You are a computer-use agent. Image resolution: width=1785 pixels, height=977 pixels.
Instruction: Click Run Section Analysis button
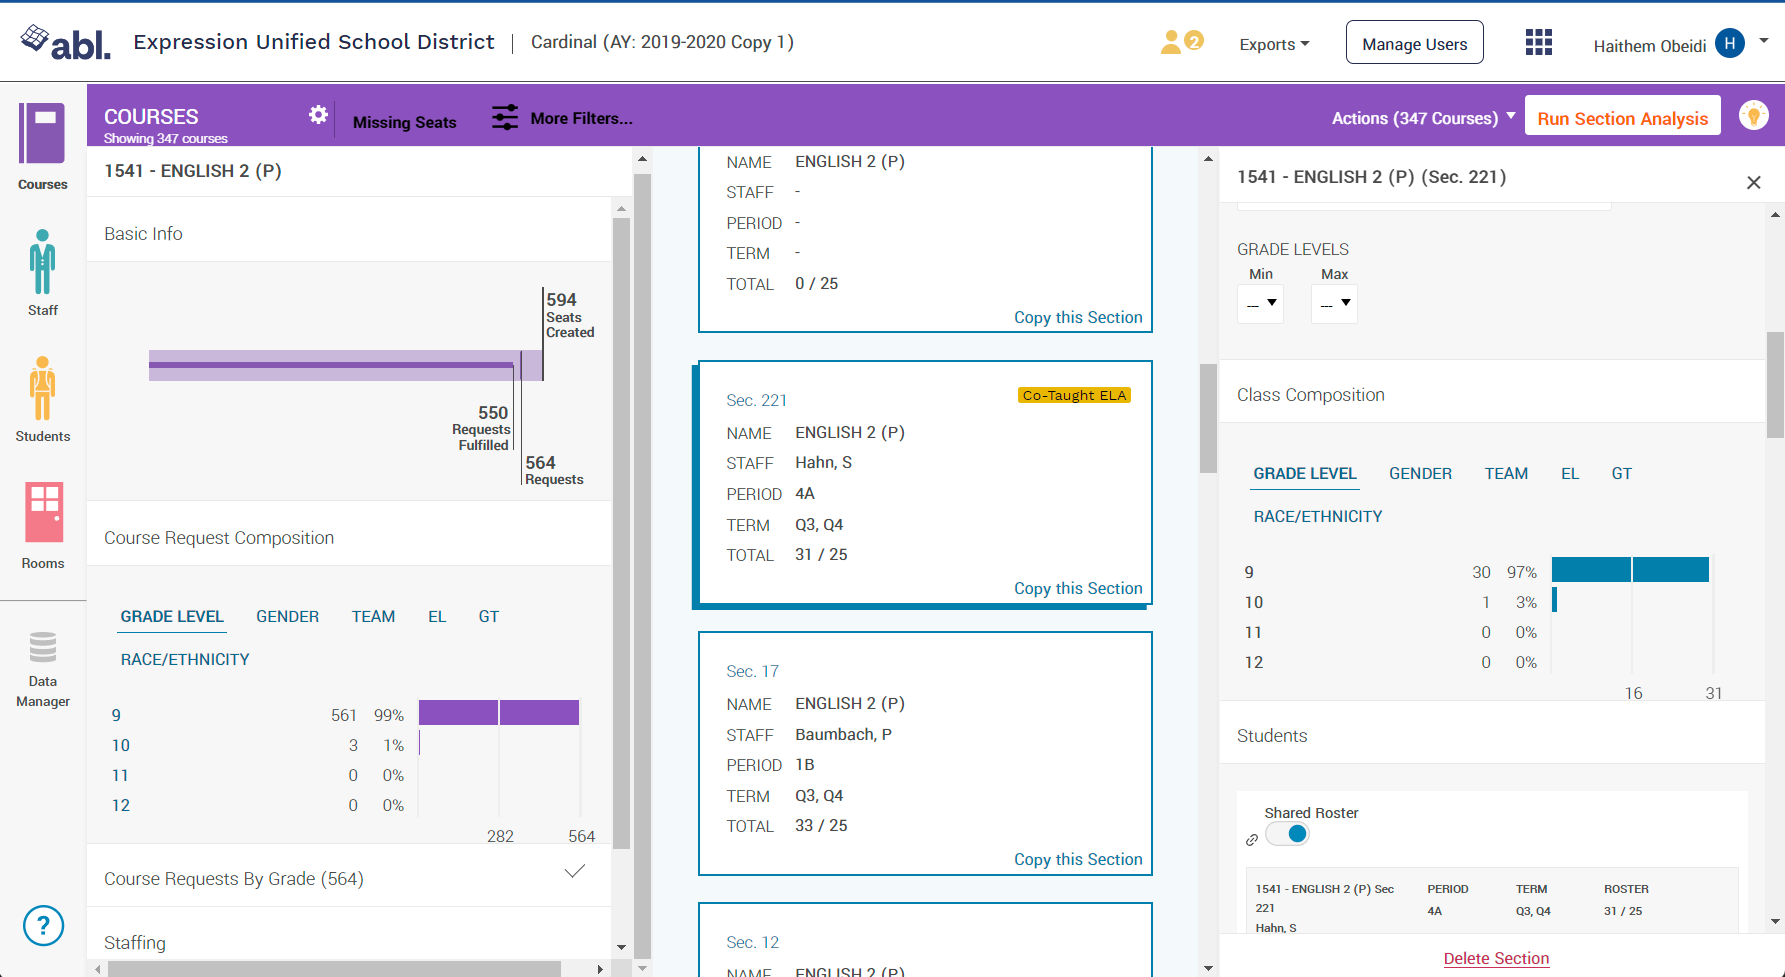click(x=1622, y=118)
